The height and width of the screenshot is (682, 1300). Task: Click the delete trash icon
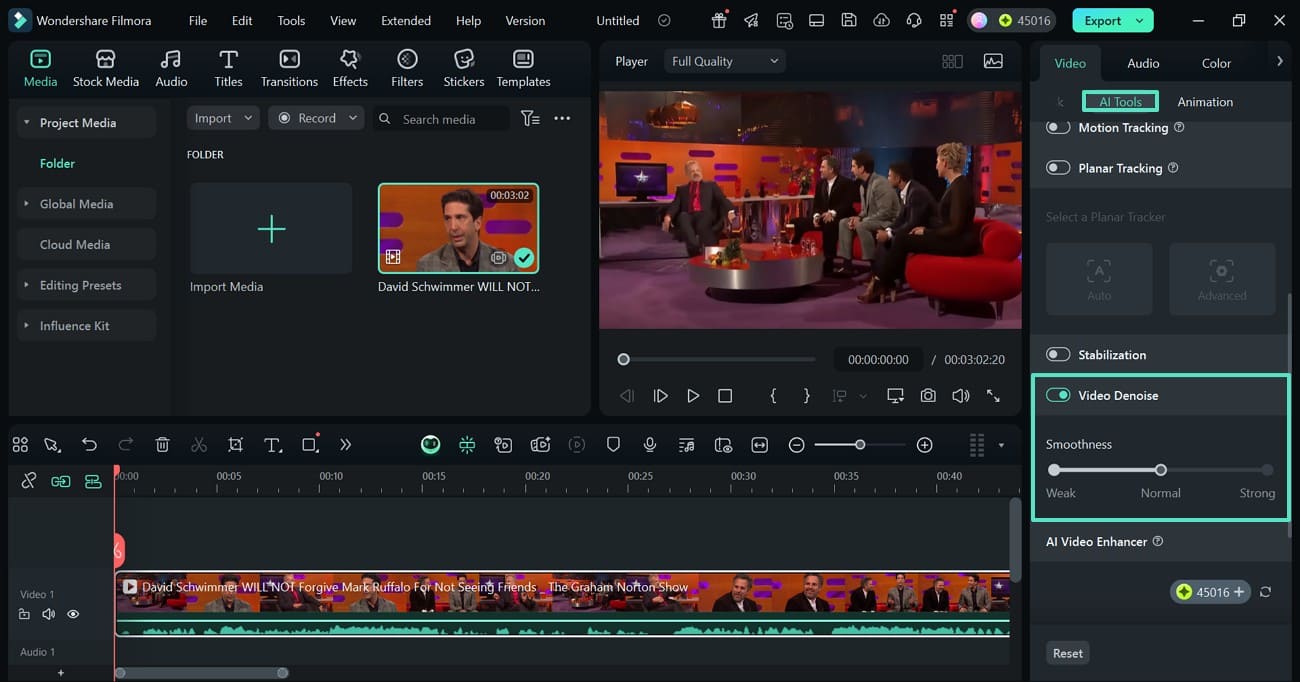(163, 445)
